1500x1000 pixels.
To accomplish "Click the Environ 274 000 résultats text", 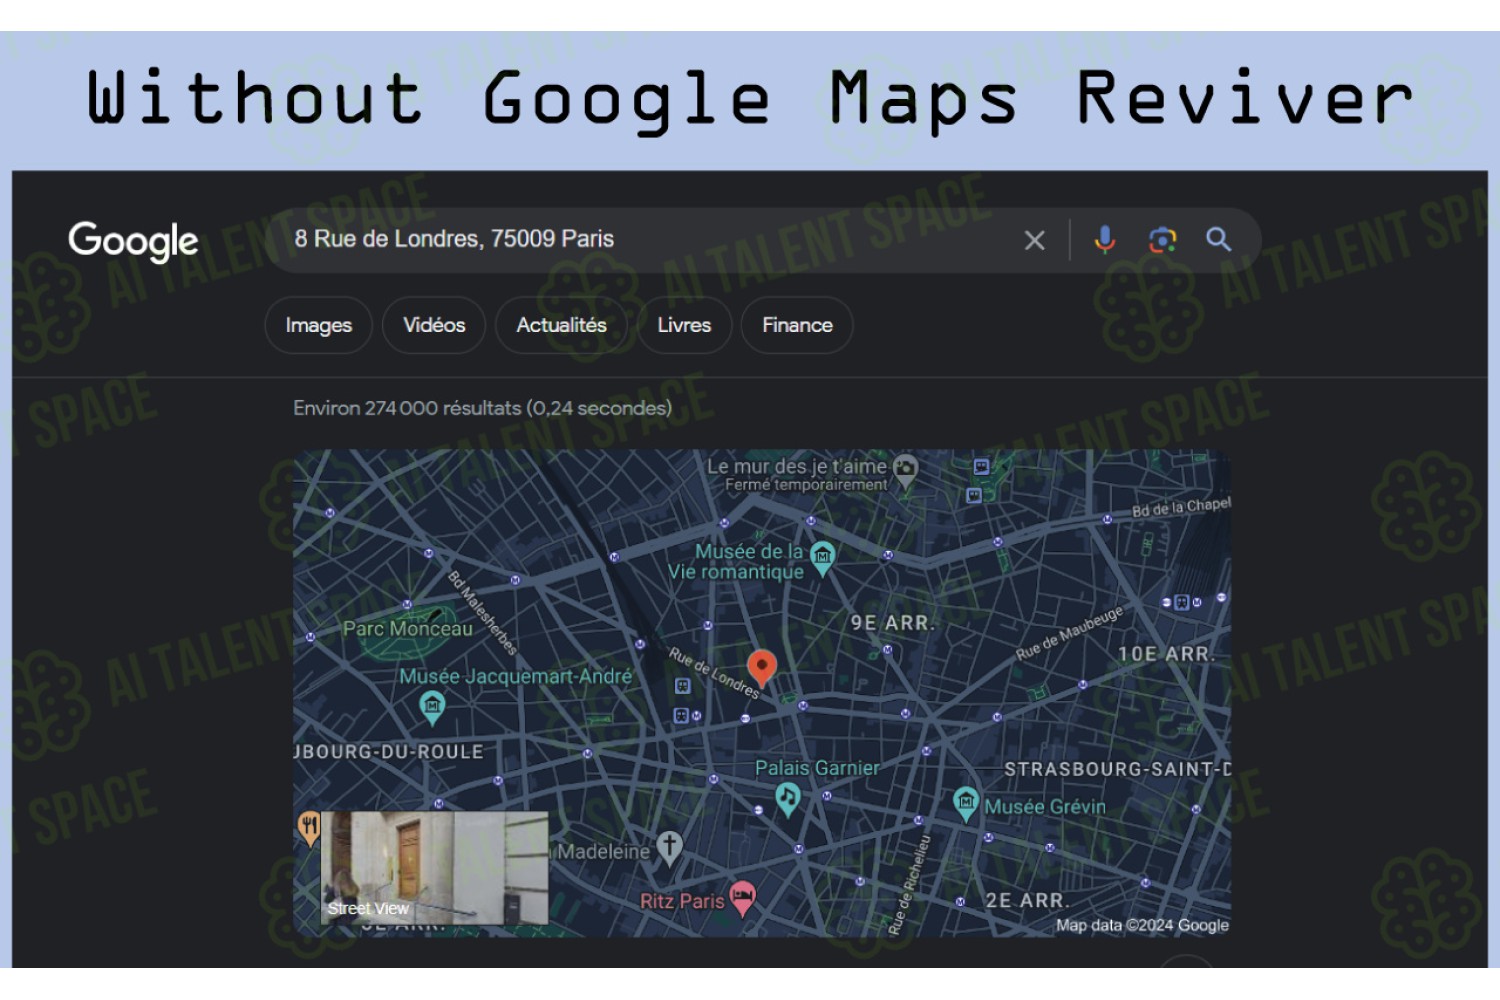I will (482, 408).
